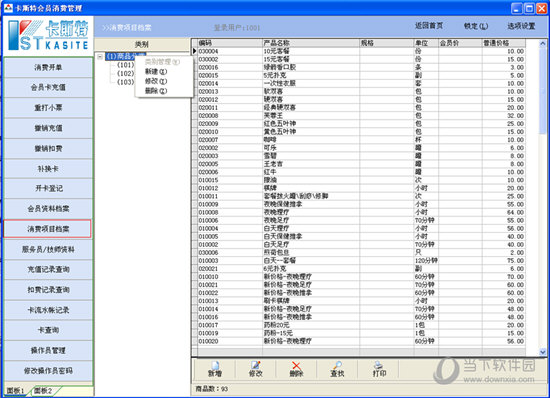Screen dimensions: 550x398
Task: Open 补换卡 from the sidebar
Action: point(48,169)
